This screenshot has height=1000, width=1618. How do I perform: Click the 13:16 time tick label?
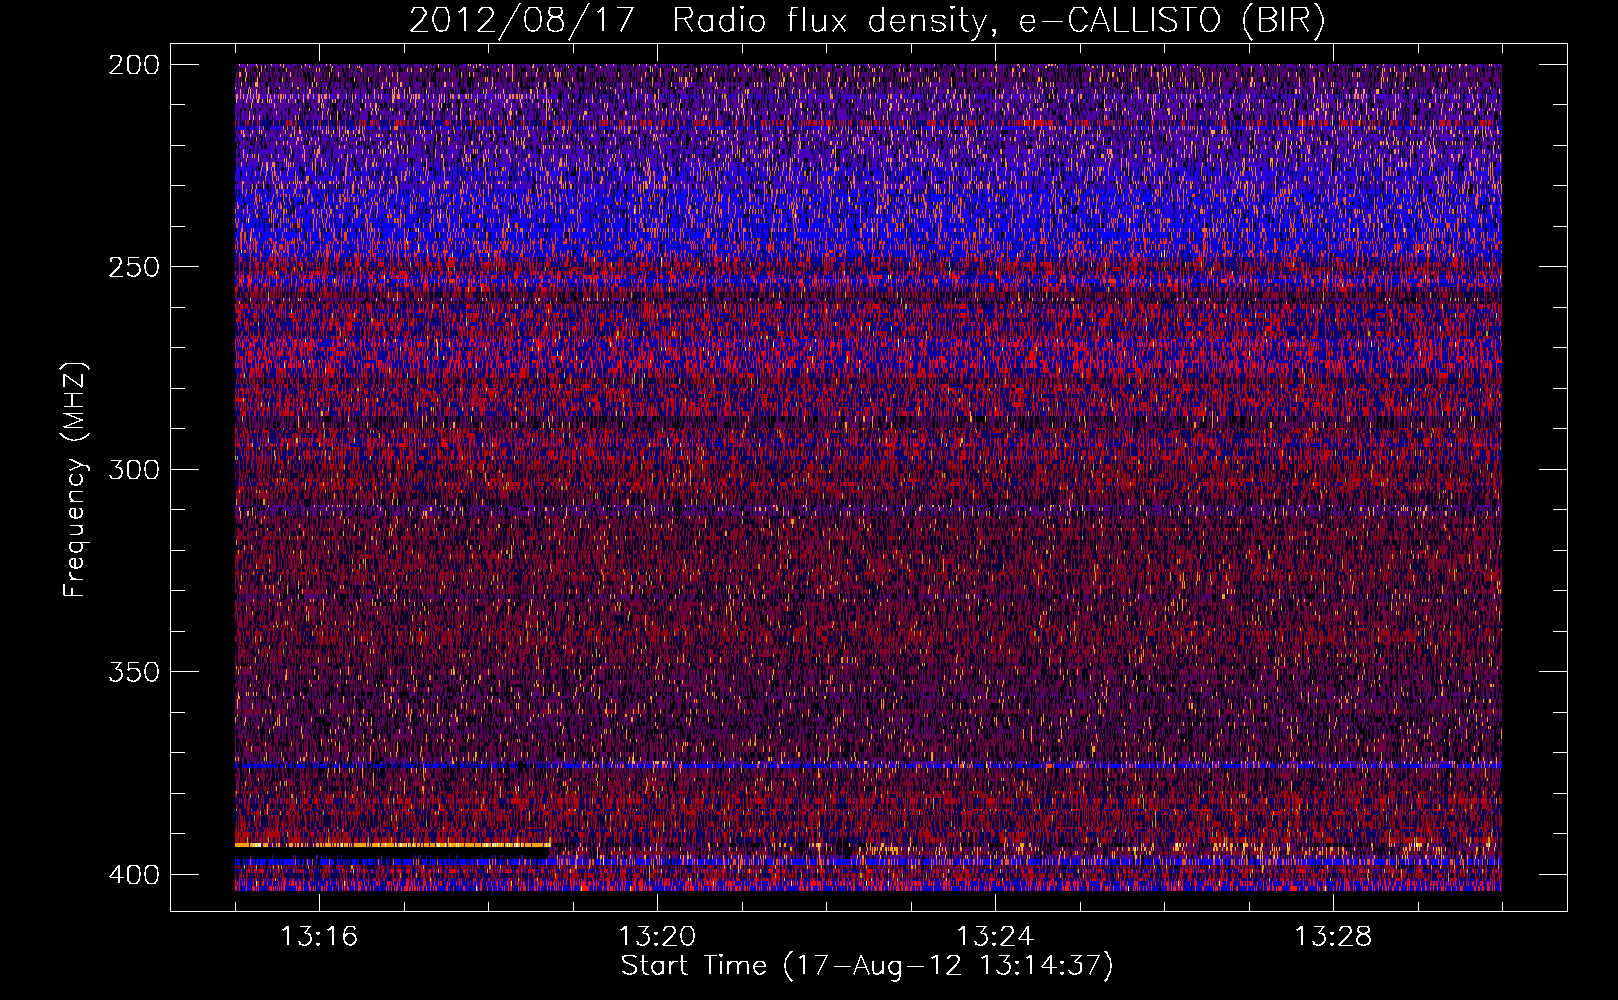click(x=319, y=937)
